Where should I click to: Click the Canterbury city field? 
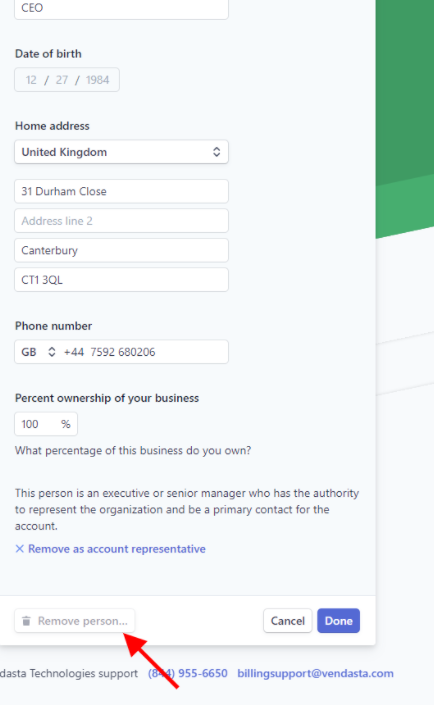121,250
